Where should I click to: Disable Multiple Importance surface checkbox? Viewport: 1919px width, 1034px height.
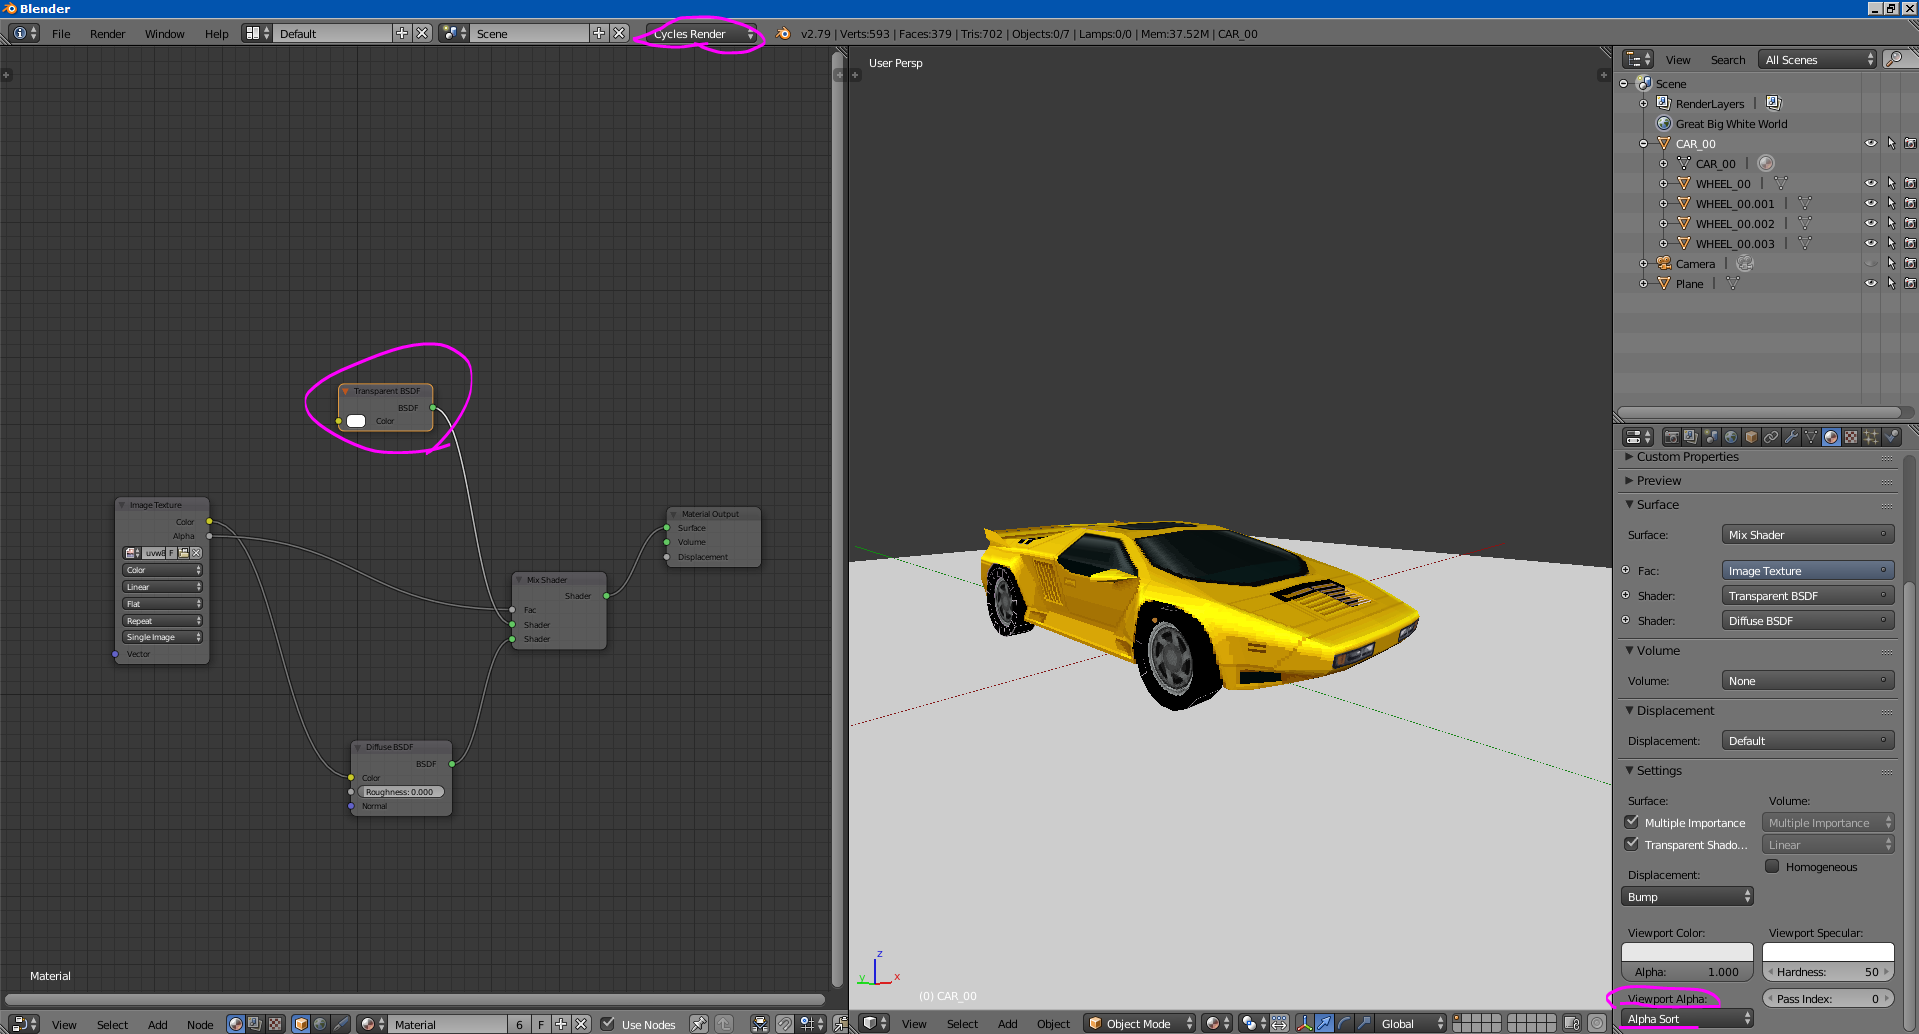[1632, 822]
